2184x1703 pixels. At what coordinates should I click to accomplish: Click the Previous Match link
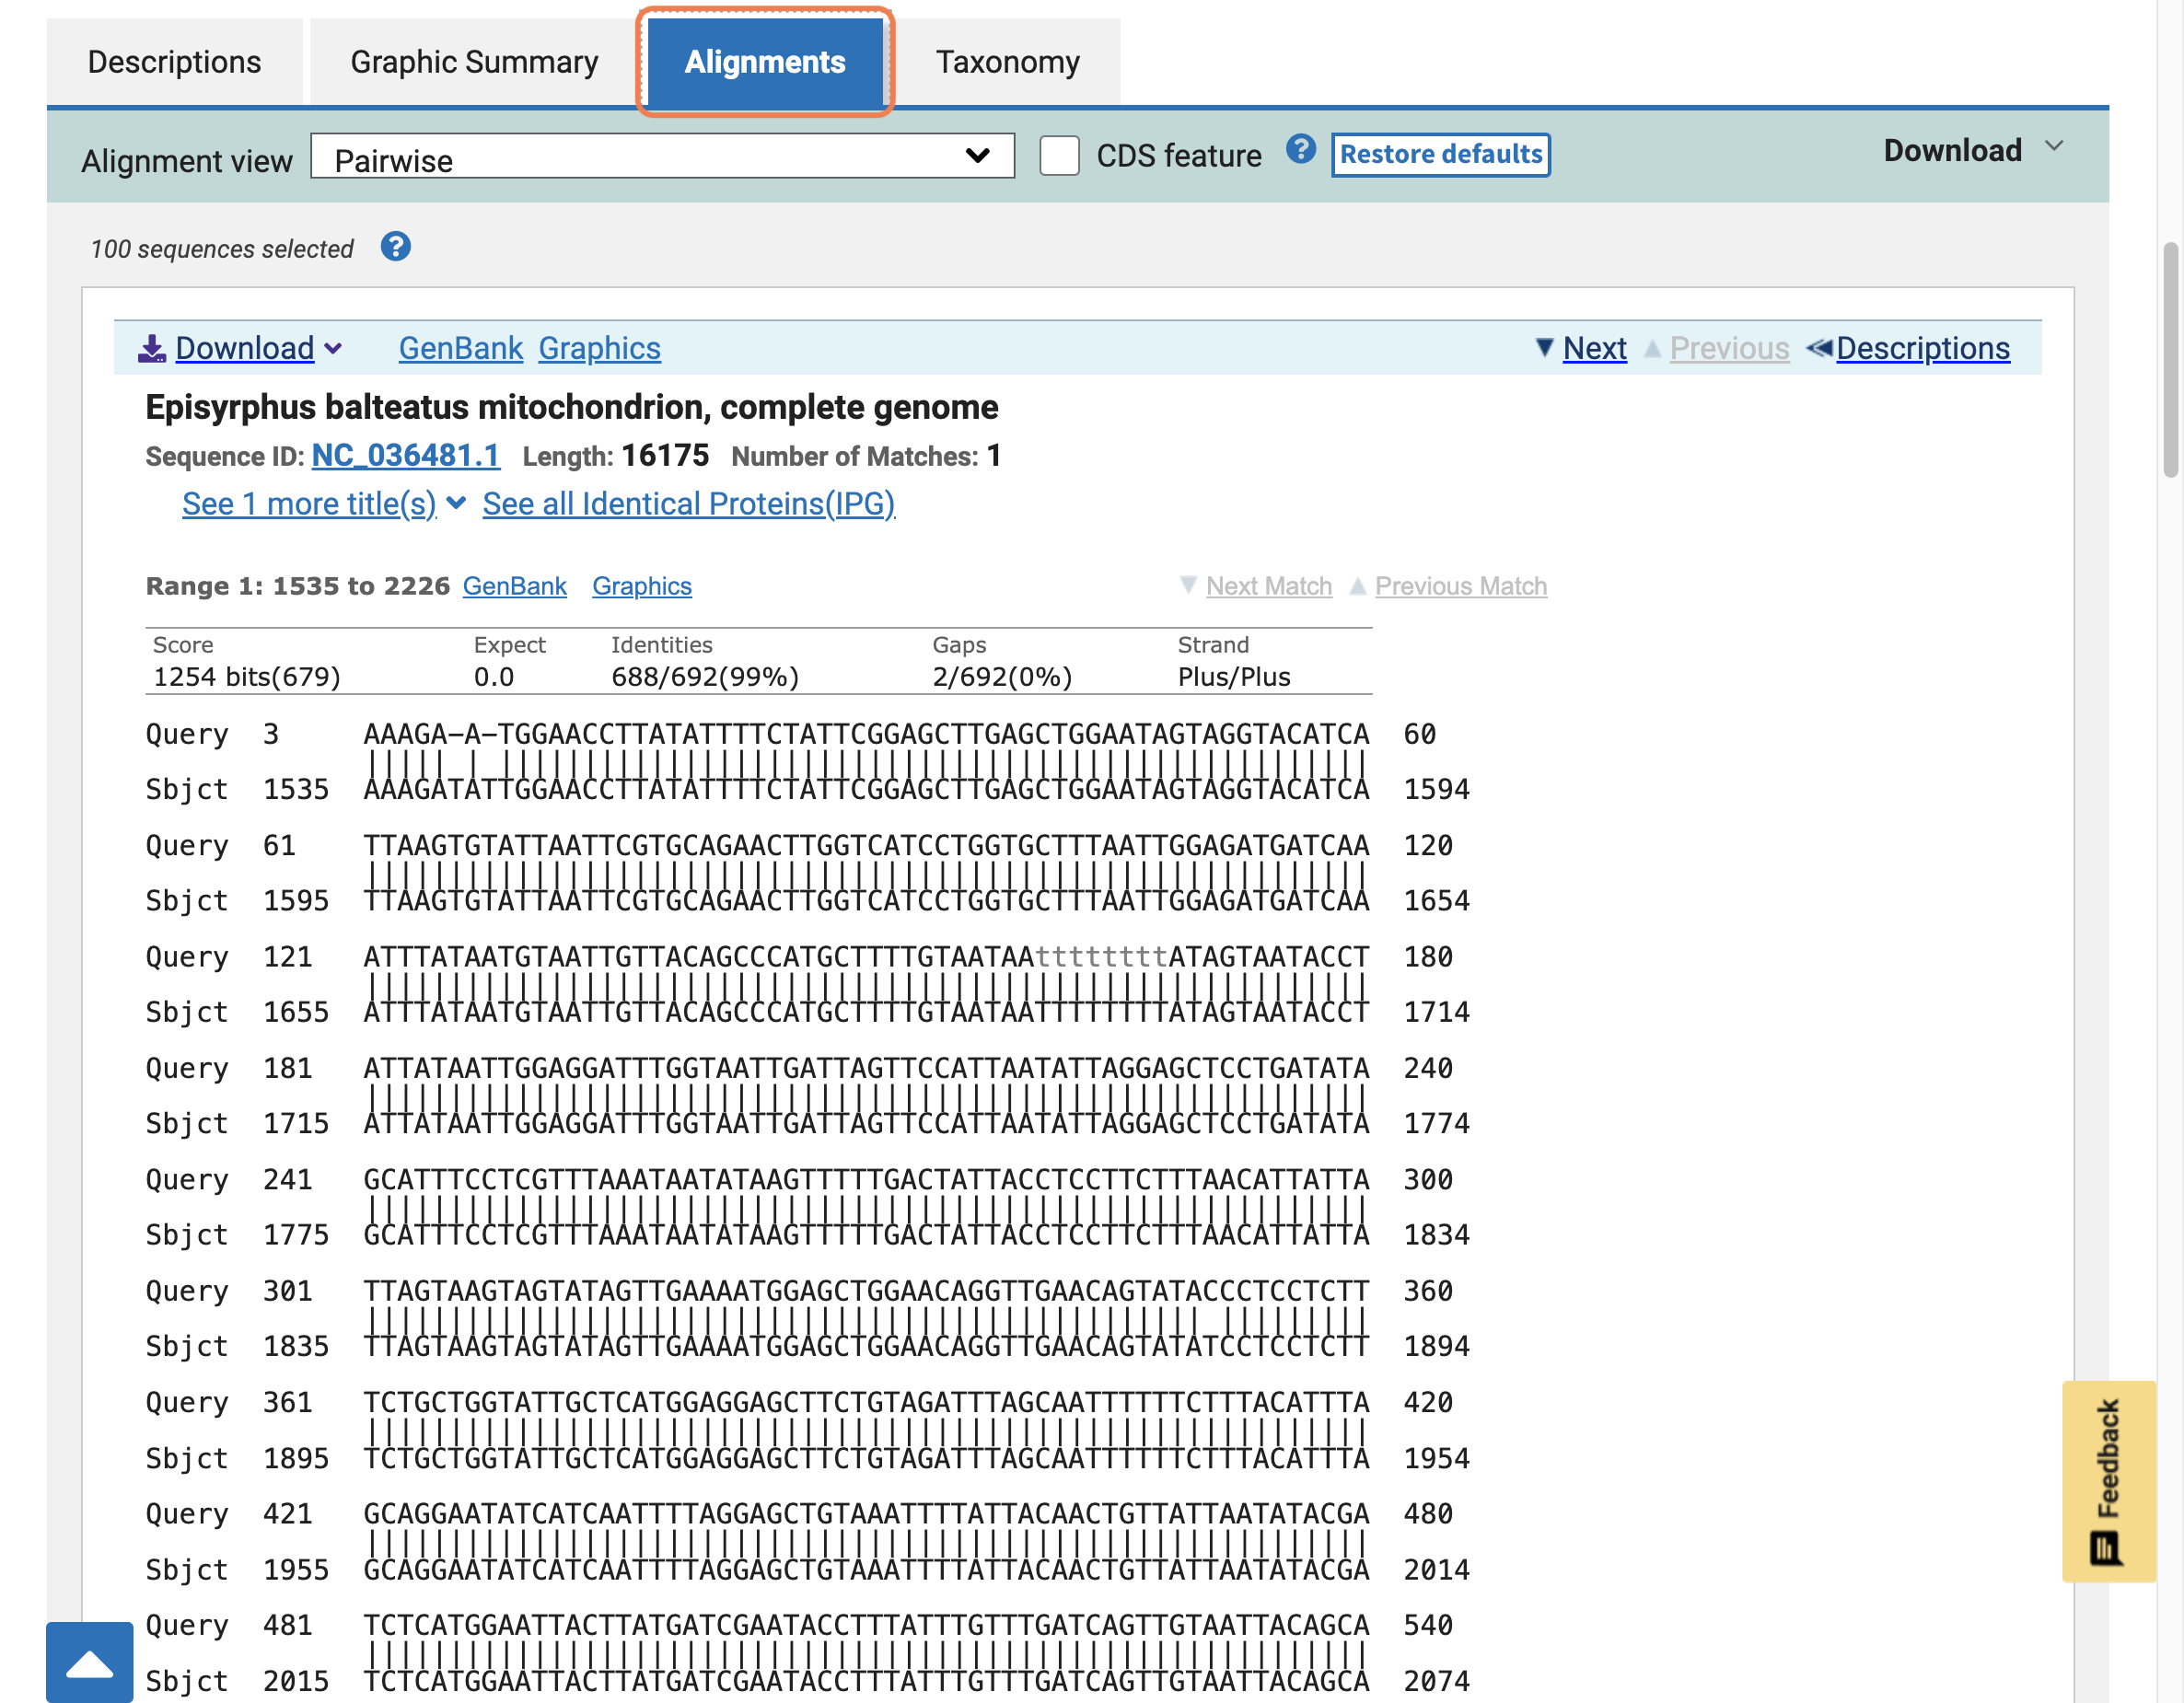click(x=1460, y=586)
